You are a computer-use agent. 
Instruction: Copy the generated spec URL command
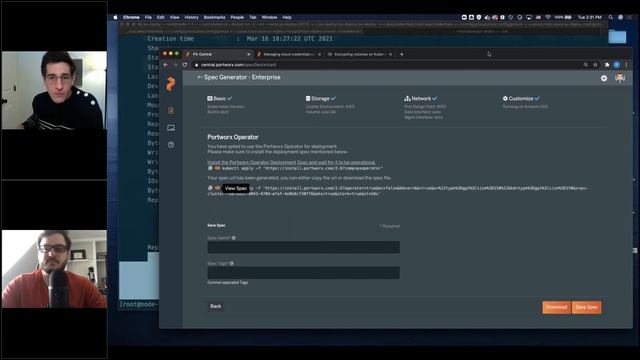coord(210,188)
